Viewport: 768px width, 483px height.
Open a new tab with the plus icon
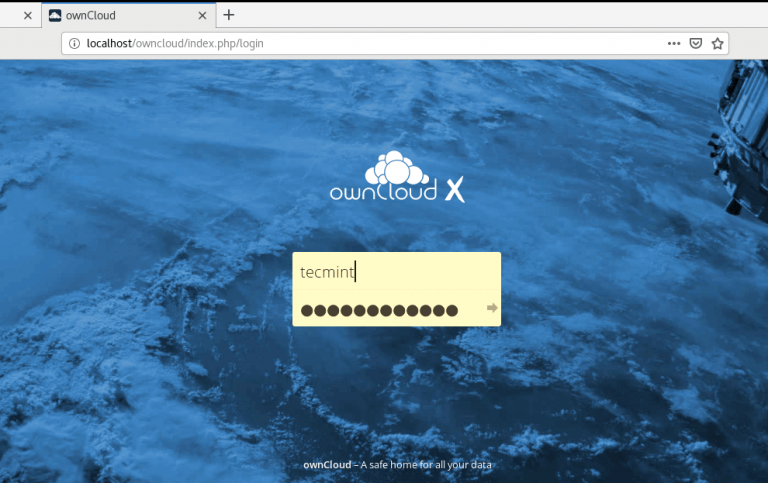229,15
